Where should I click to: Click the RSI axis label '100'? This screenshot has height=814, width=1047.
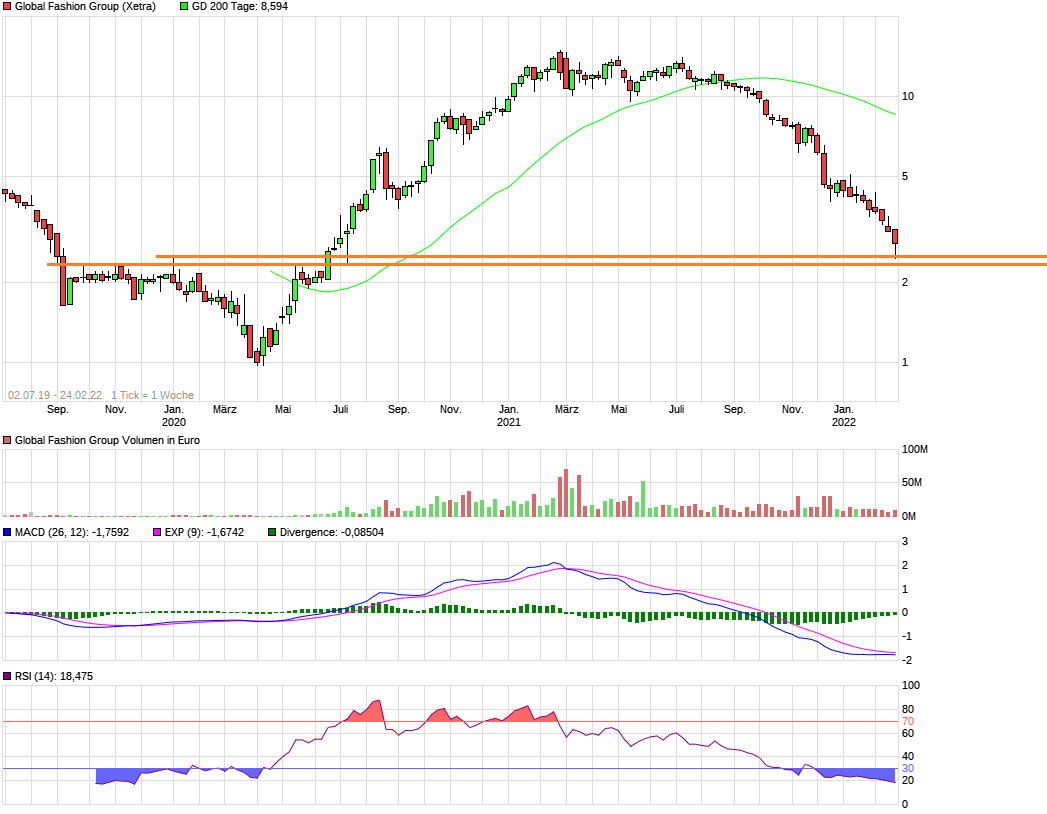pyautogui.click(x=911, y=685)
